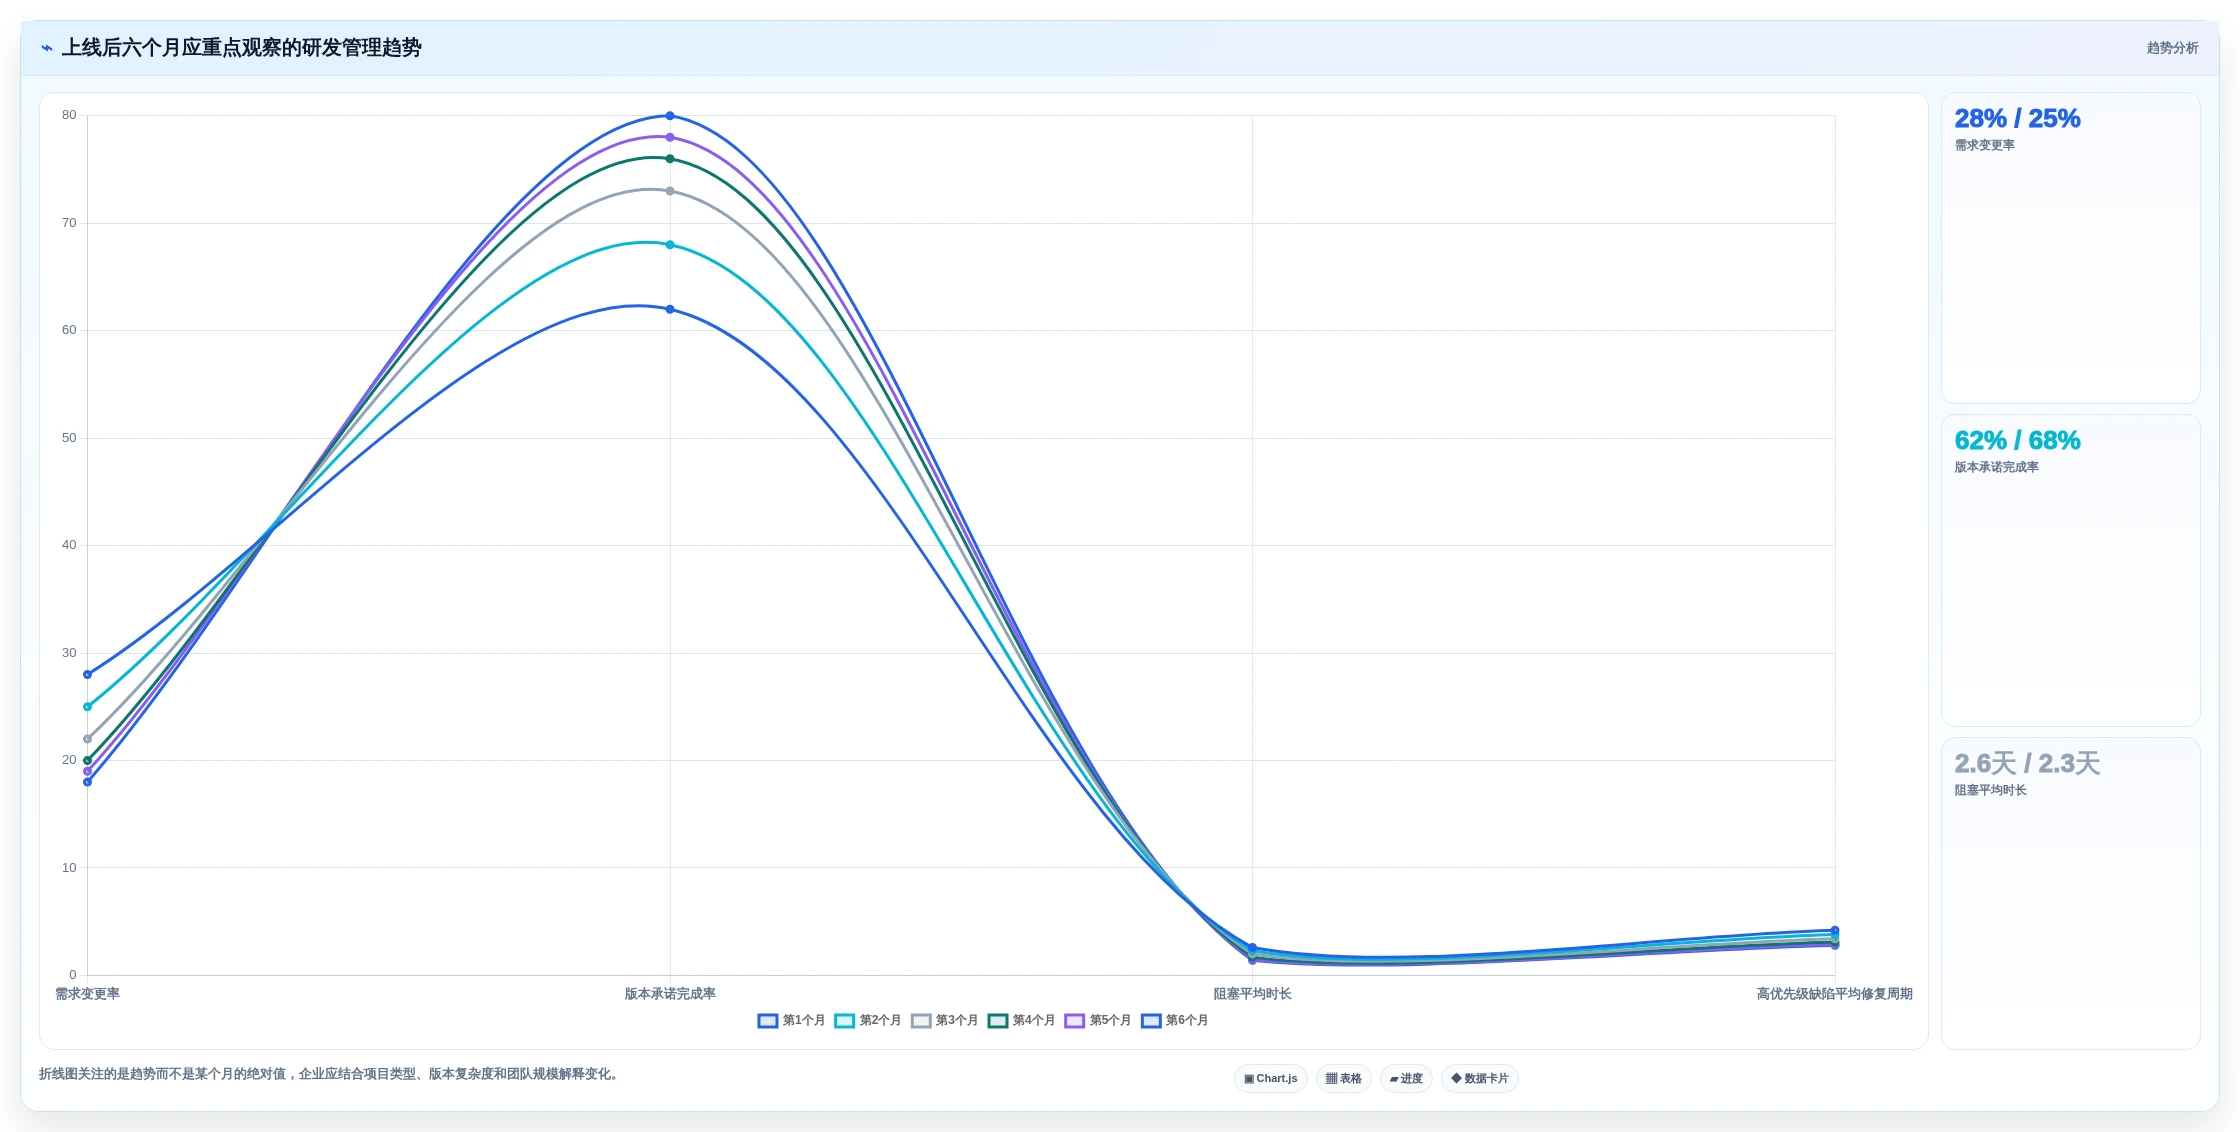Select the cyan data point at value 68

pyautogui.click(x=670, y=245)
